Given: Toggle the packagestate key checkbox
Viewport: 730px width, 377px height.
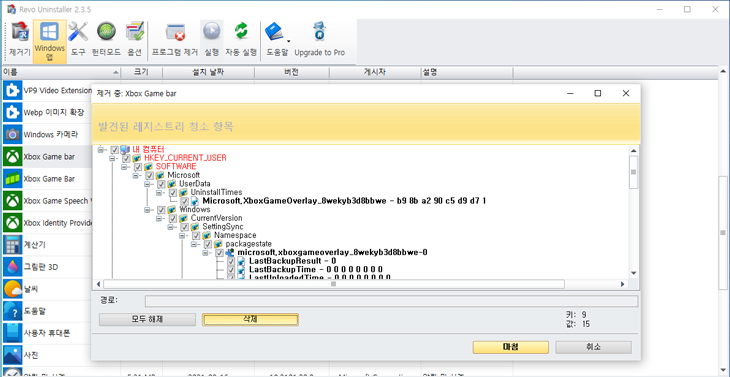Looking at the screenshot, I should [208, 244].
